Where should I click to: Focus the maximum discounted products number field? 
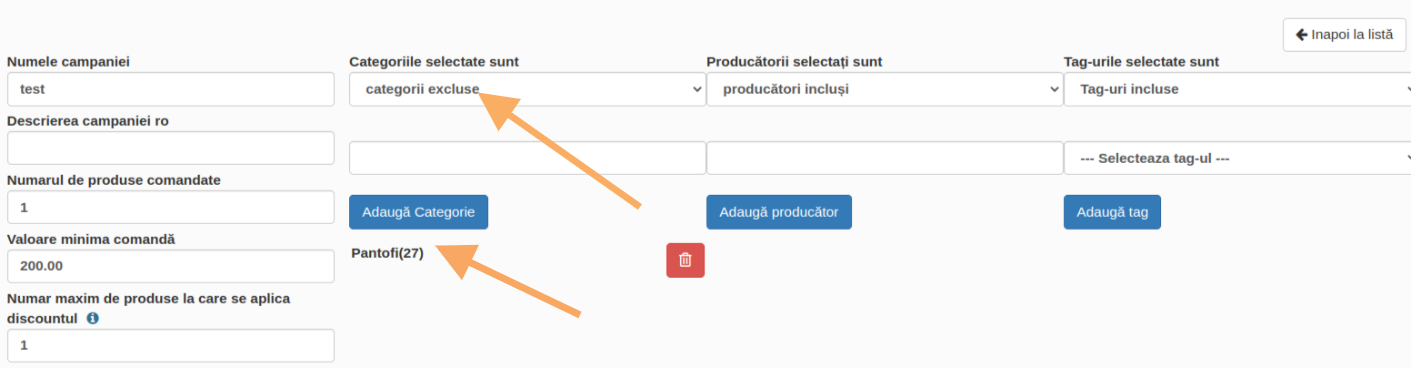point(170,345)
